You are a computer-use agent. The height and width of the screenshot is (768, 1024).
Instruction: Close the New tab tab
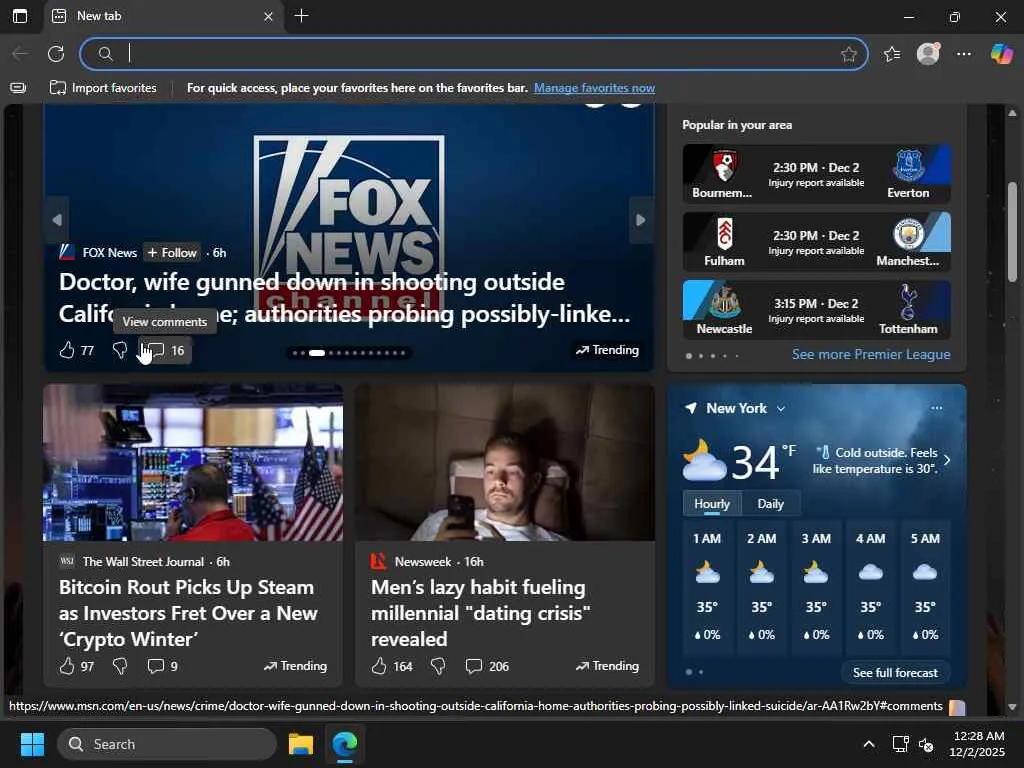[x=268, y=16]
